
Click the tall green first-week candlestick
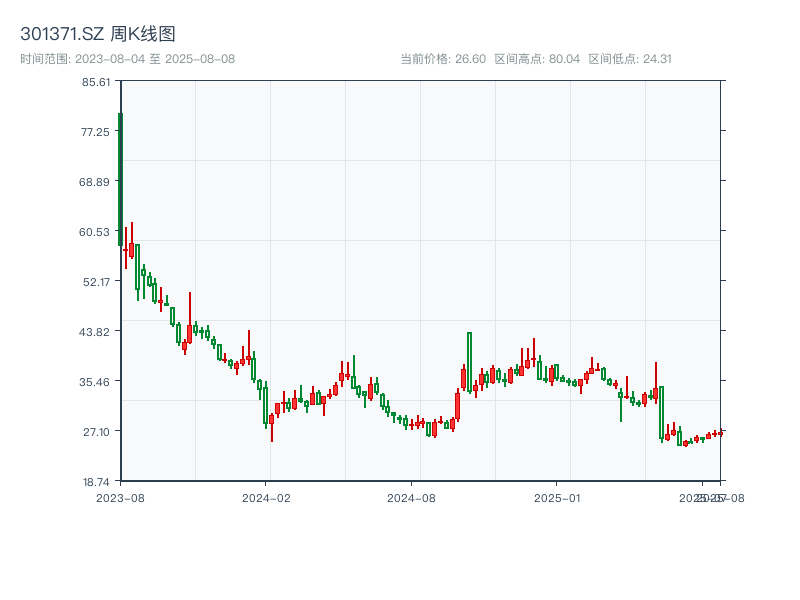(x=120, y=180)
